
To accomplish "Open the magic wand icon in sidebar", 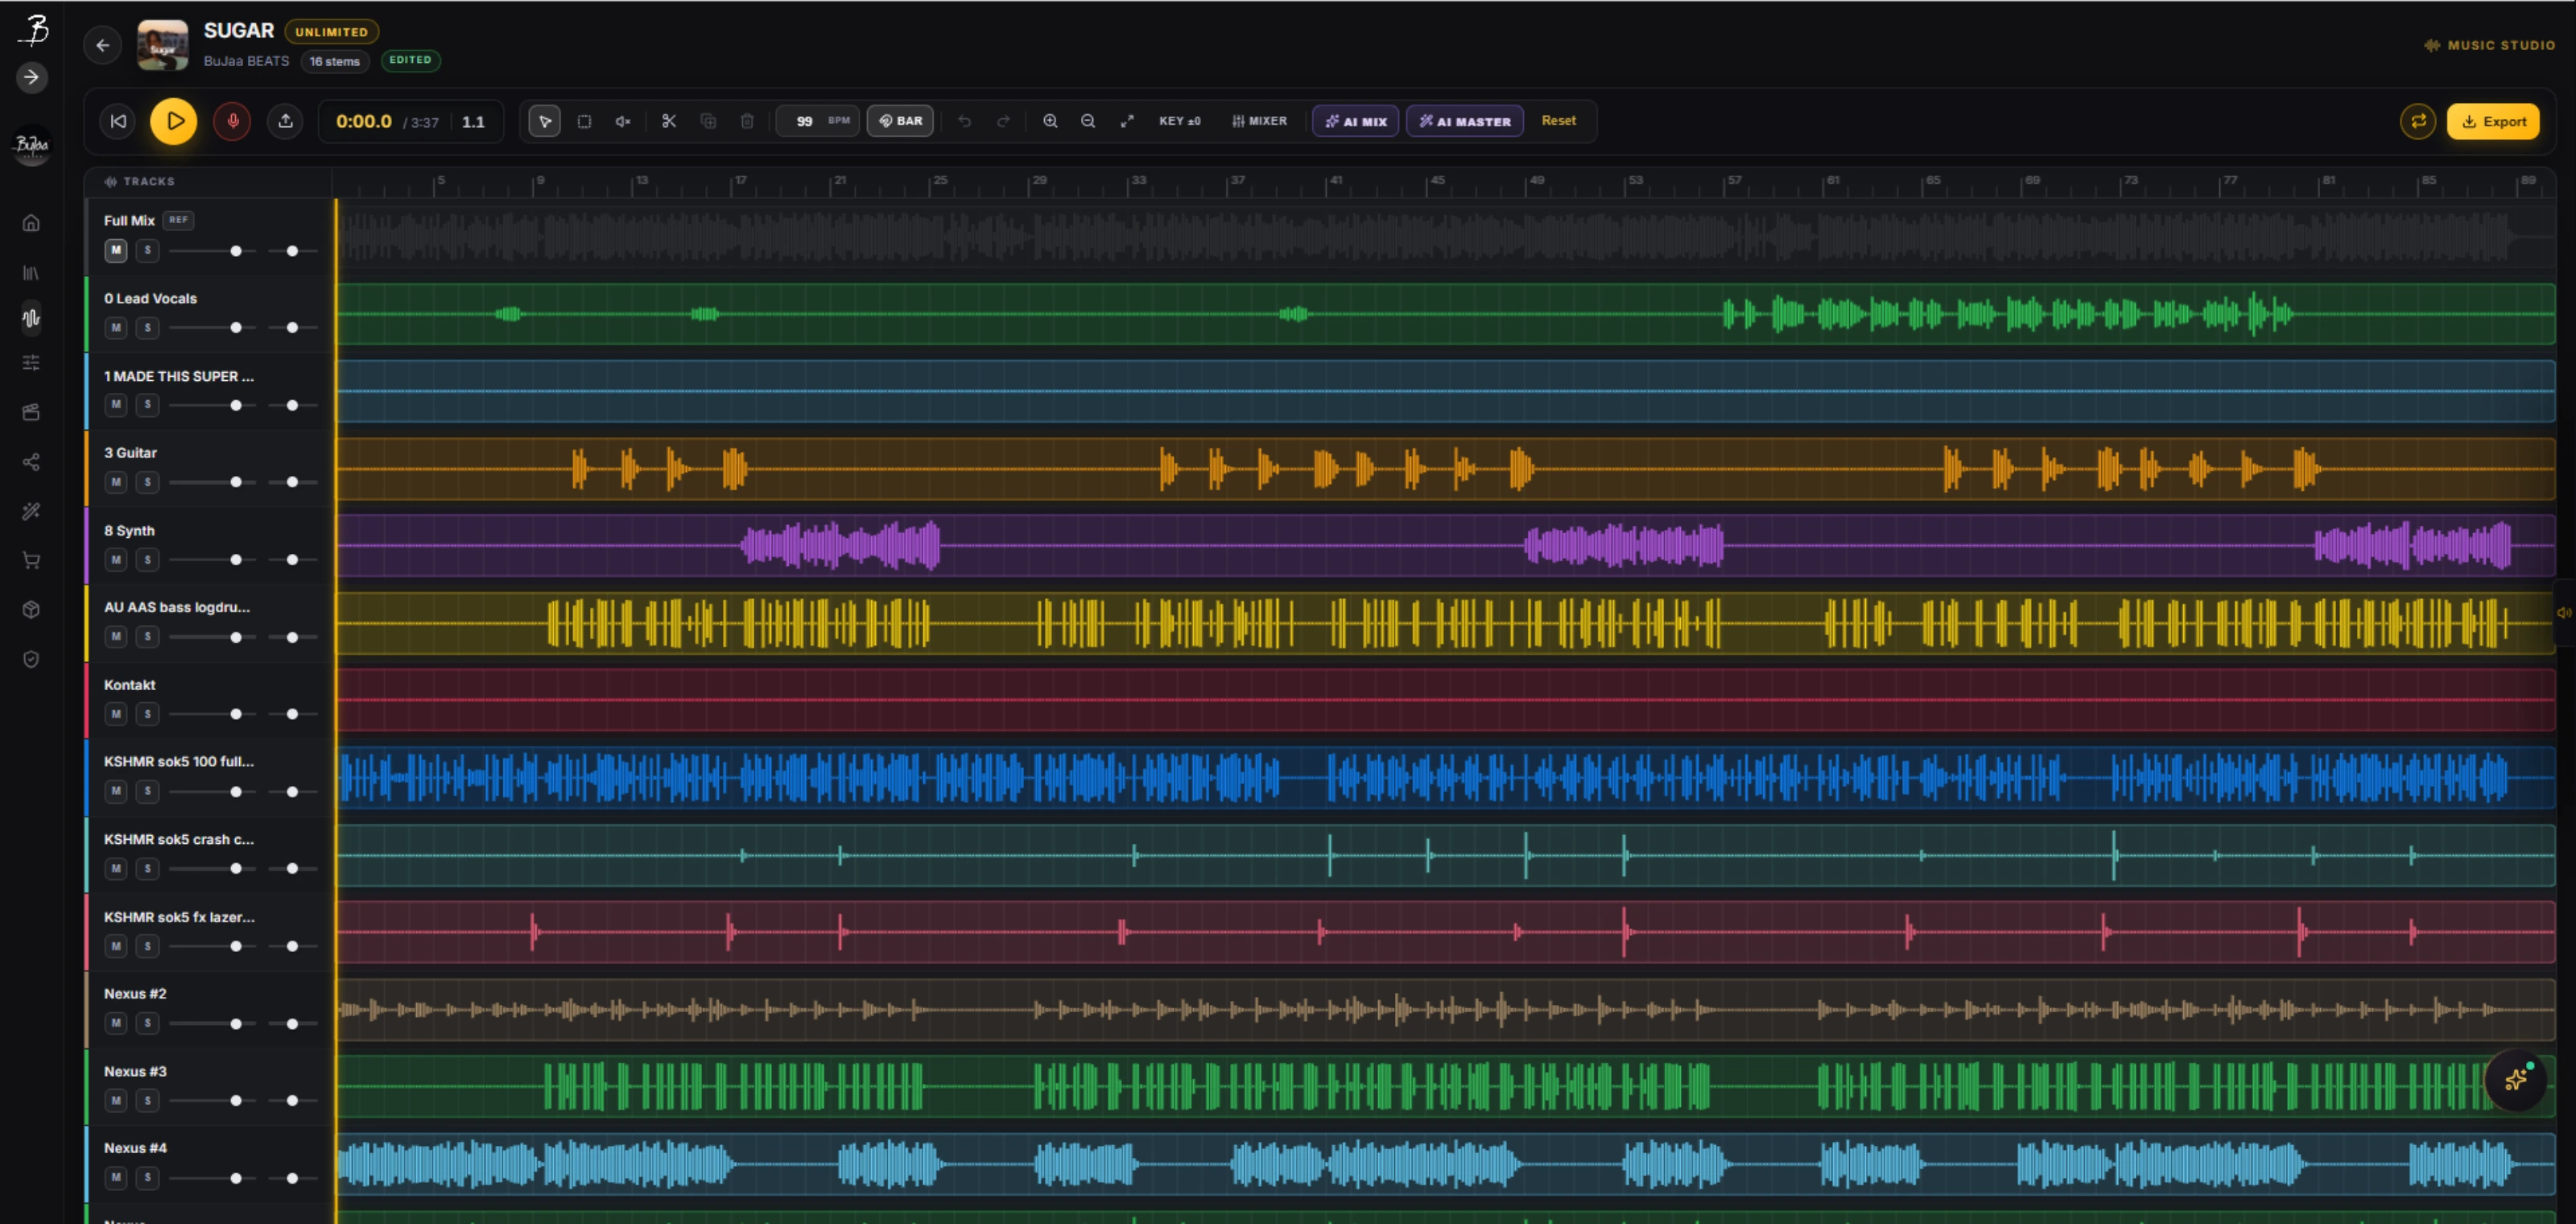I will pyautogui.click(x=31, y=511).
